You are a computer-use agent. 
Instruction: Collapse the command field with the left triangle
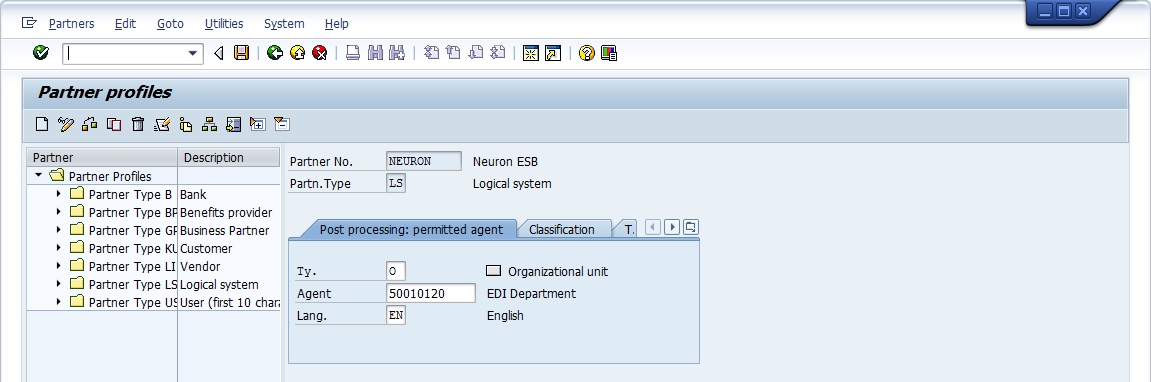tap(218, 53)
